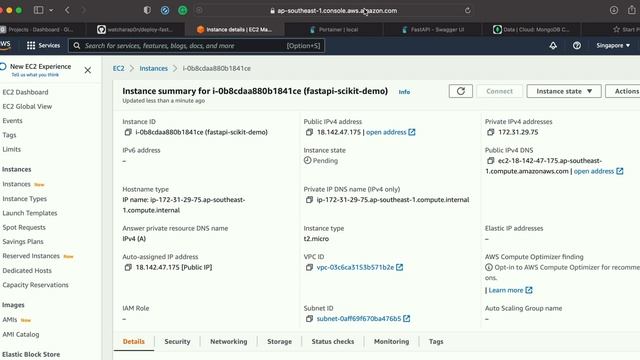Image resolution: width=640 pixels, height=360 pixels.
Task: Open Instance Types in sidebar
Action: (24, 199)
